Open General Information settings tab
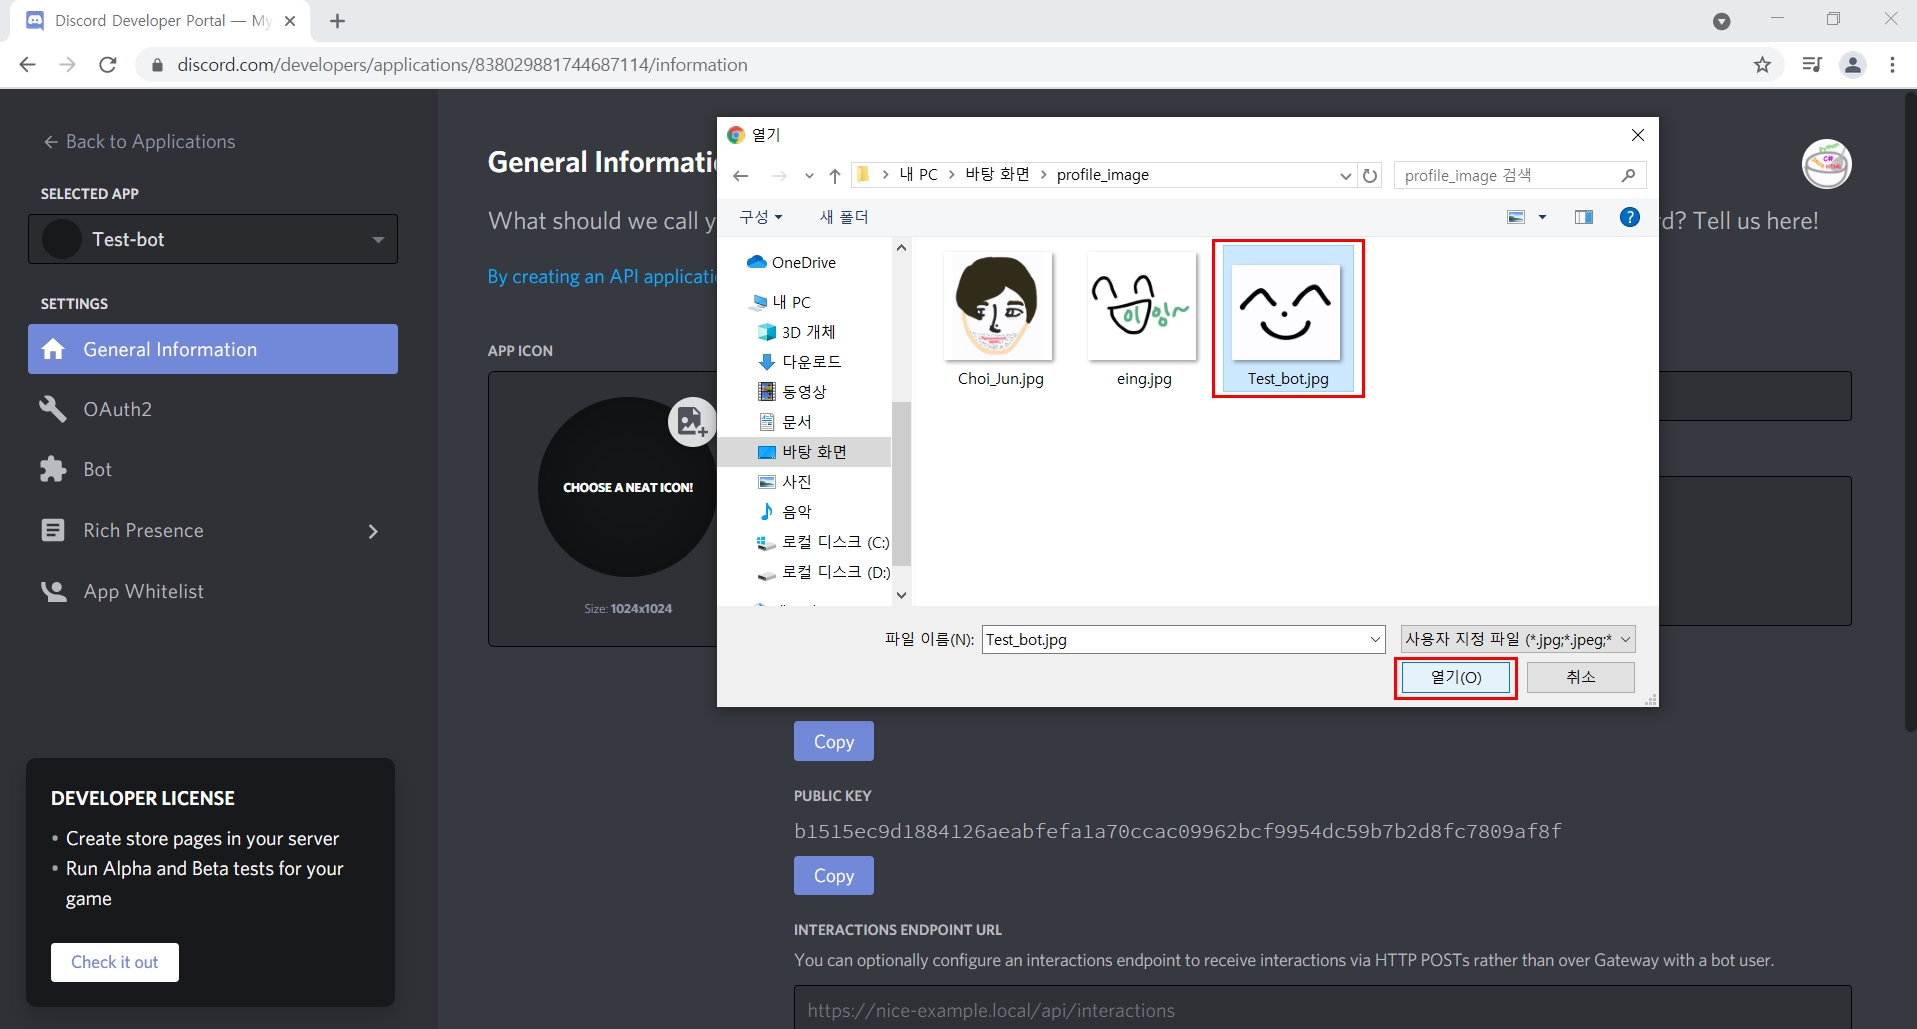Image resolution: width=1917 pixels, height=1029 pixels. pos(213,349)
